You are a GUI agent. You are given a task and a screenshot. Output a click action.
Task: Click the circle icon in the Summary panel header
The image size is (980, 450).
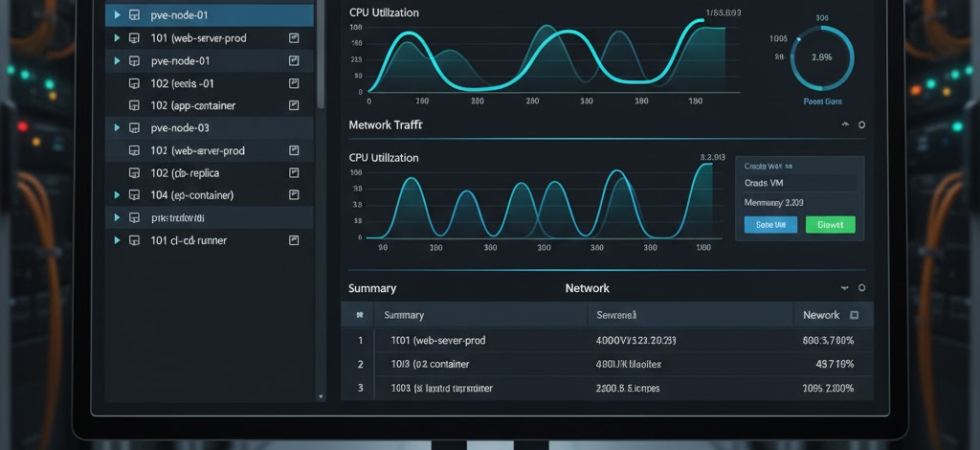[x=862, y=288]
